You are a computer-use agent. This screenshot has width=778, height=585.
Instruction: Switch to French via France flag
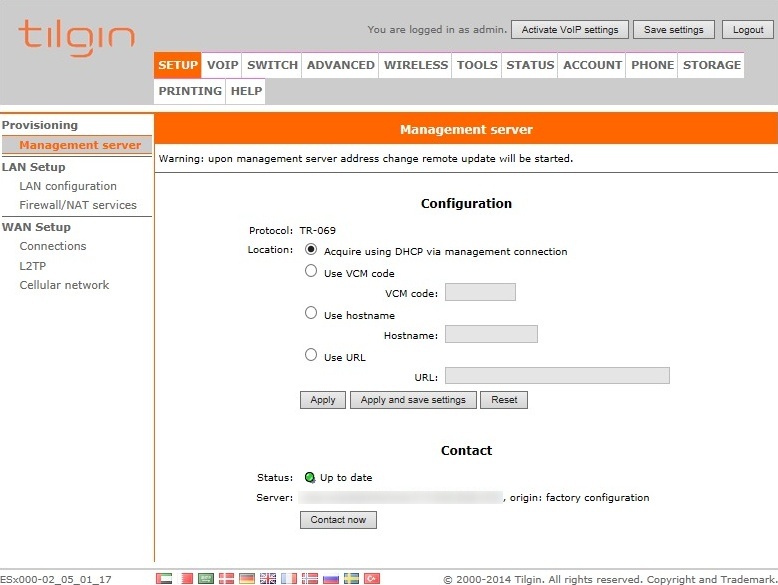coord(289,578)
